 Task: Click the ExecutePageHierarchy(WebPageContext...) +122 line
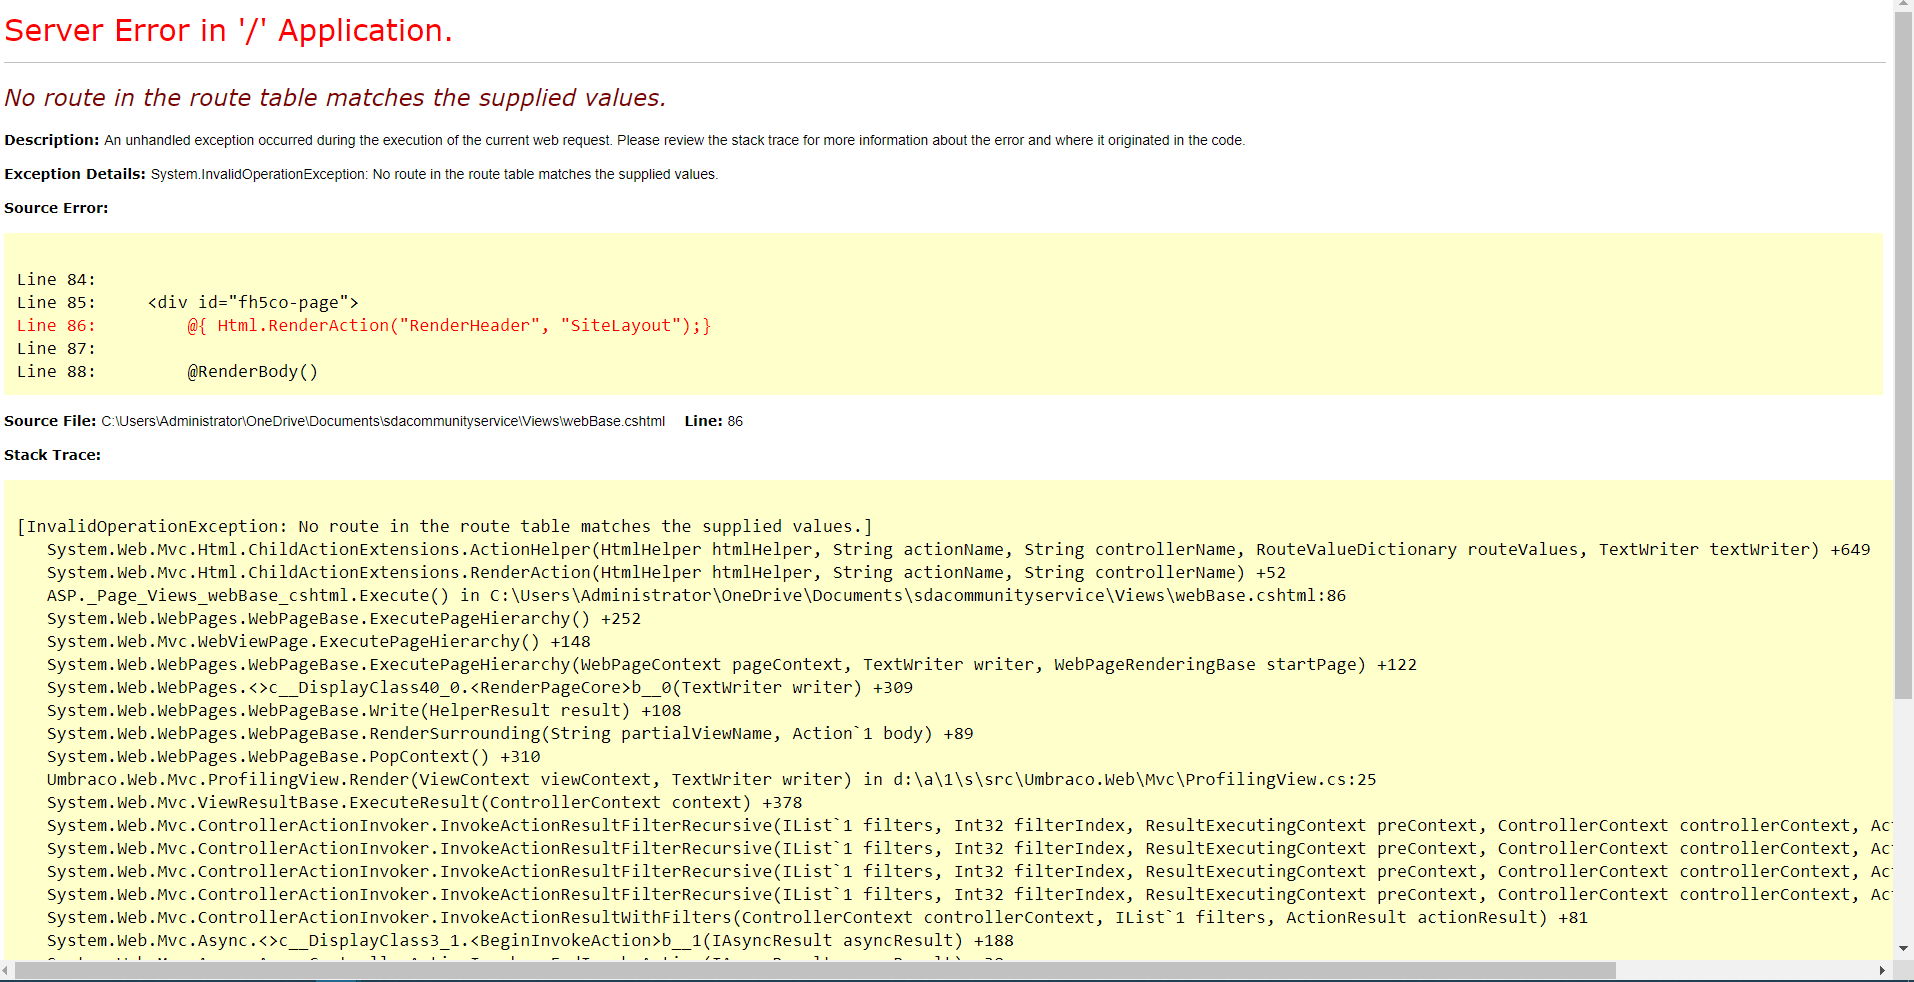(732, 665)
